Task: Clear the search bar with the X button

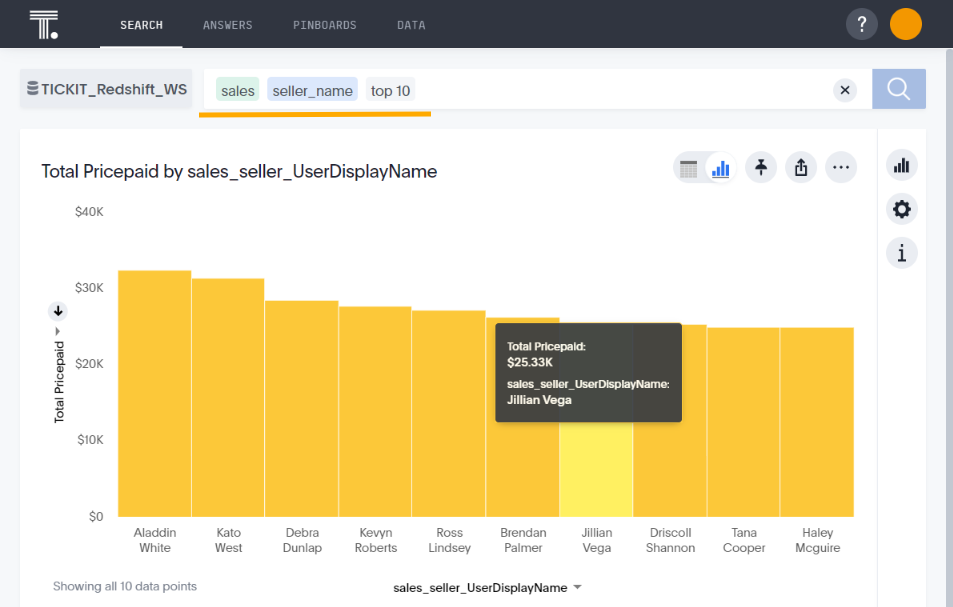Action: tap(844, 89)
